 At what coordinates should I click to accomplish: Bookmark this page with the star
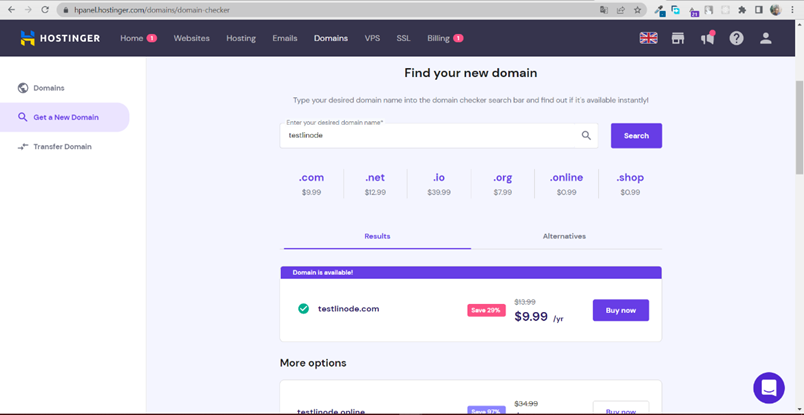click(x=637, y=10)
